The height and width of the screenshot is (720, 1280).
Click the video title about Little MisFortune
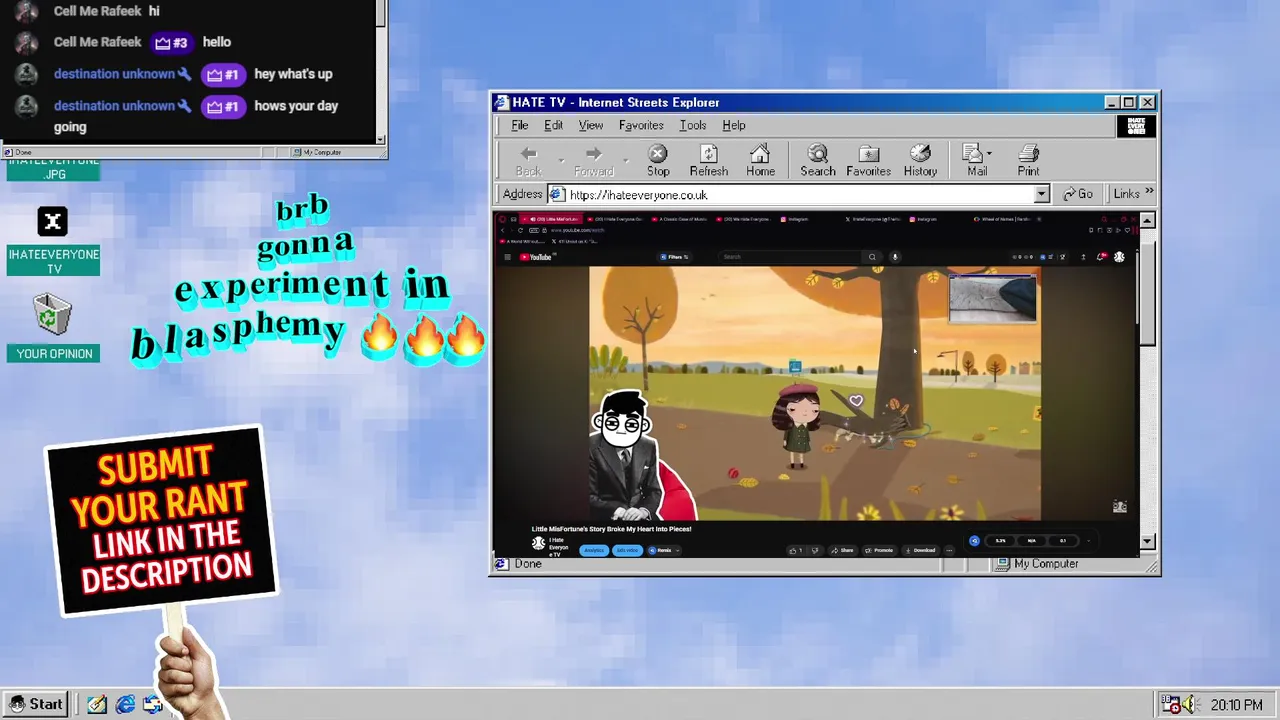coord(611,529)
